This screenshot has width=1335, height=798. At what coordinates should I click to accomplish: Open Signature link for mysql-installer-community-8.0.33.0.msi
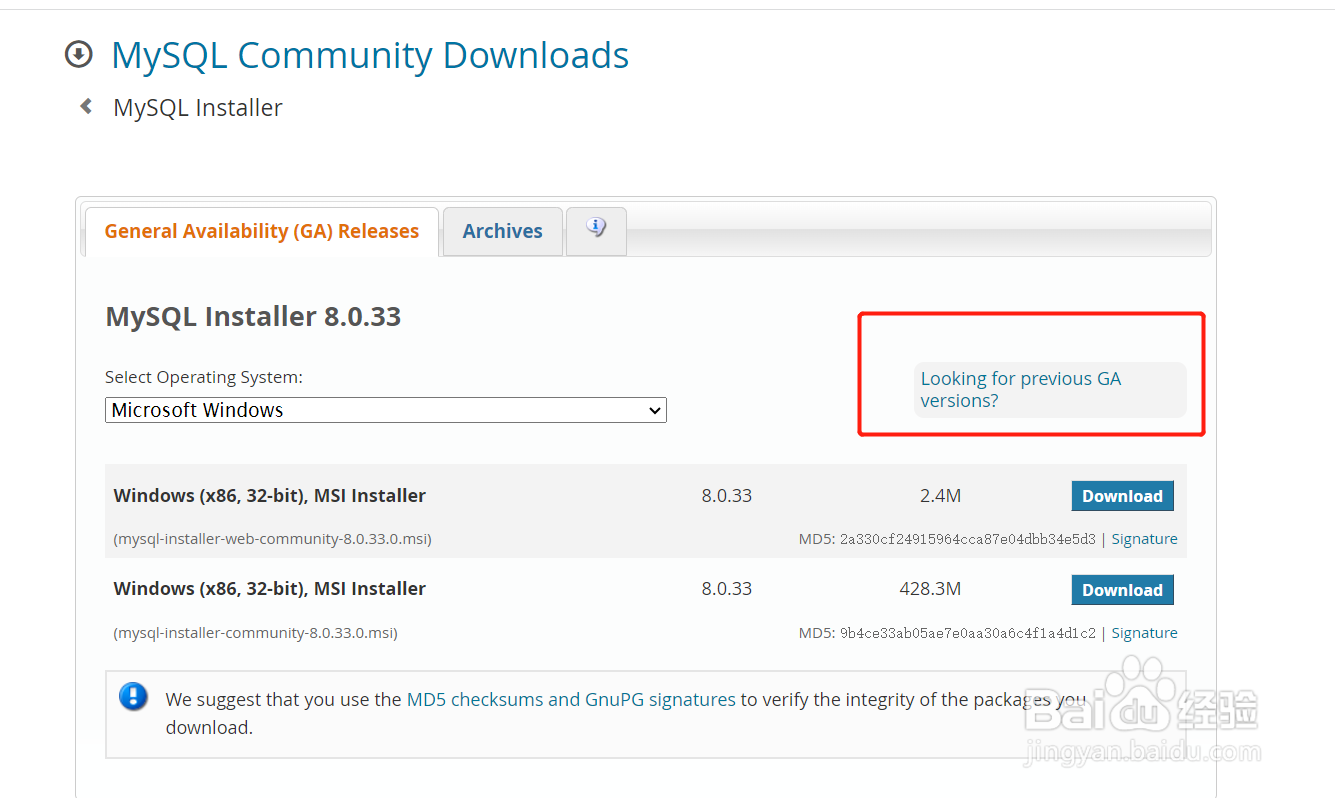click(x=1144, y=633)
